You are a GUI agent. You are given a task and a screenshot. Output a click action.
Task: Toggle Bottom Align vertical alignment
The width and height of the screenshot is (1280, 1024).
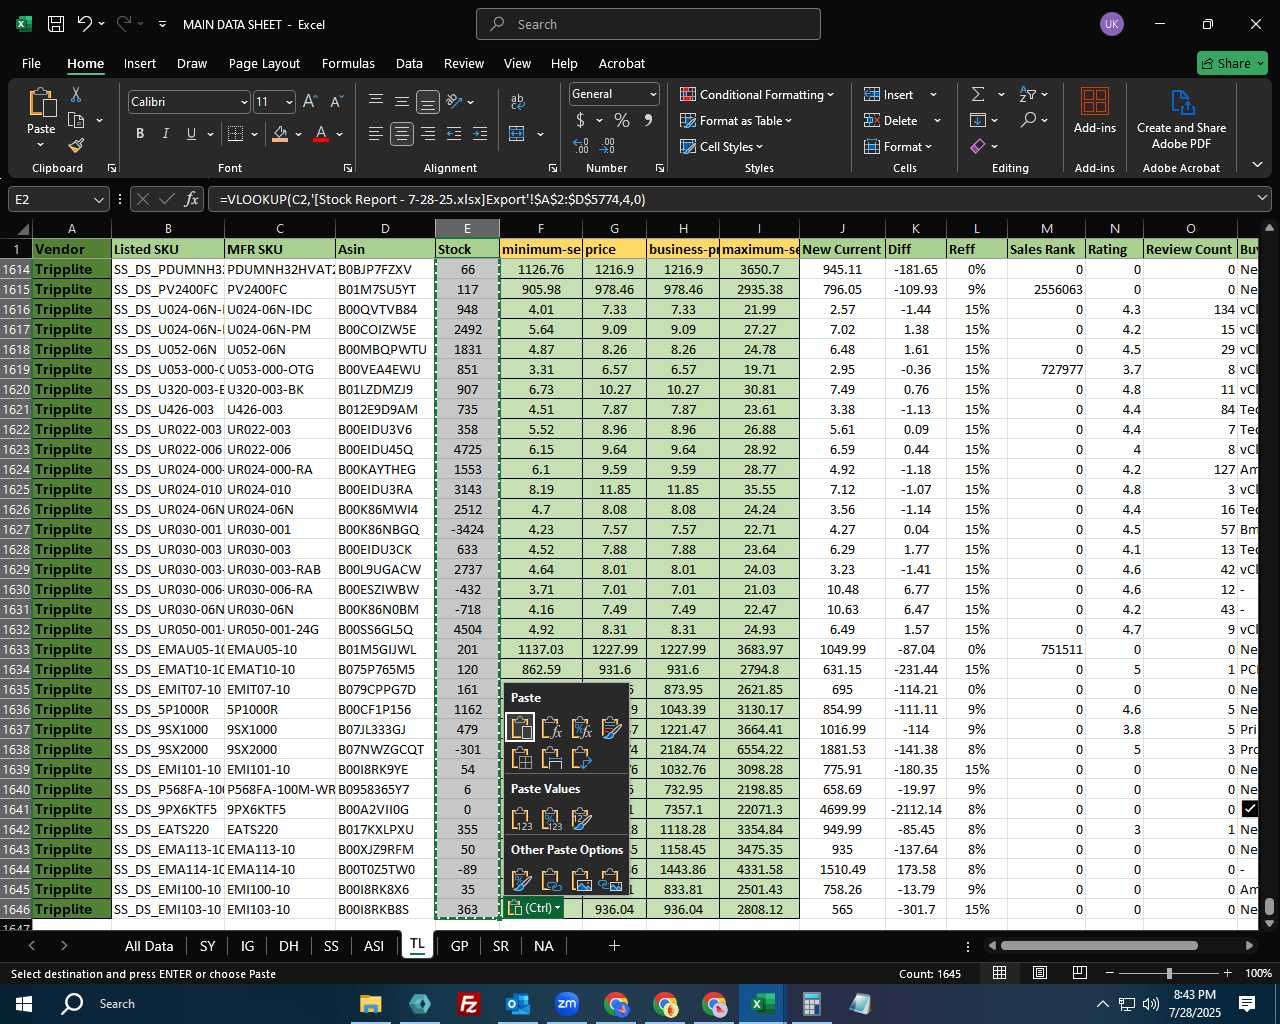pyautogui.click(x=427, y=102)
